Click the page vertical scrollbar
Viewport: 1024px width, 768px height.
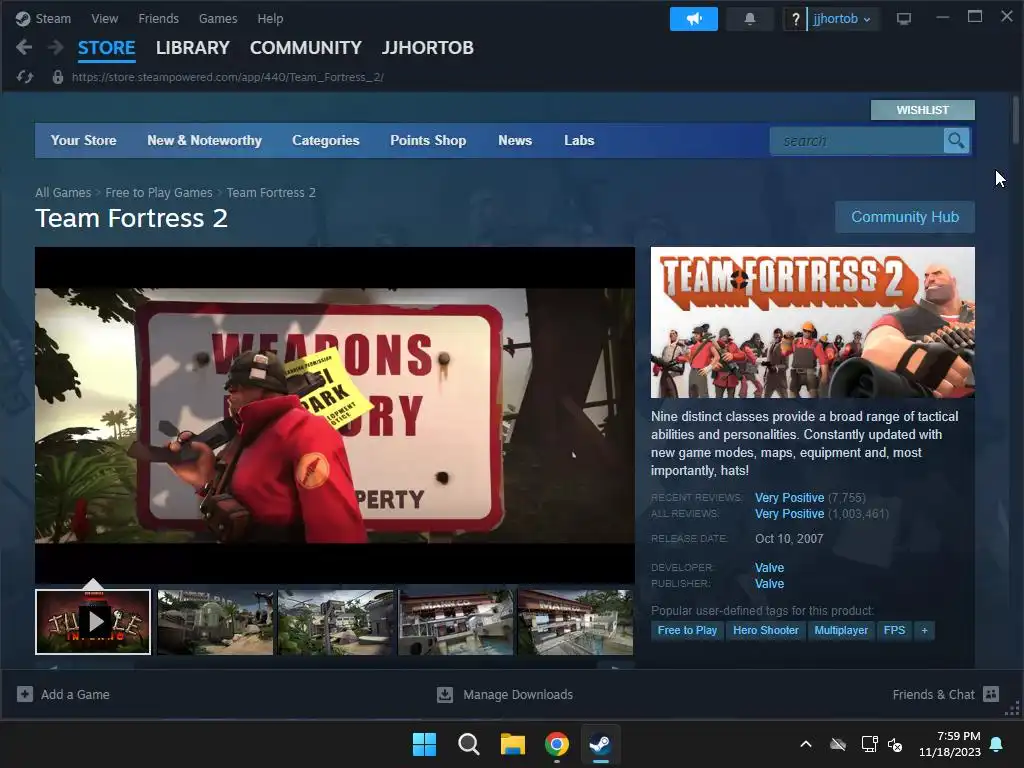1016,121
